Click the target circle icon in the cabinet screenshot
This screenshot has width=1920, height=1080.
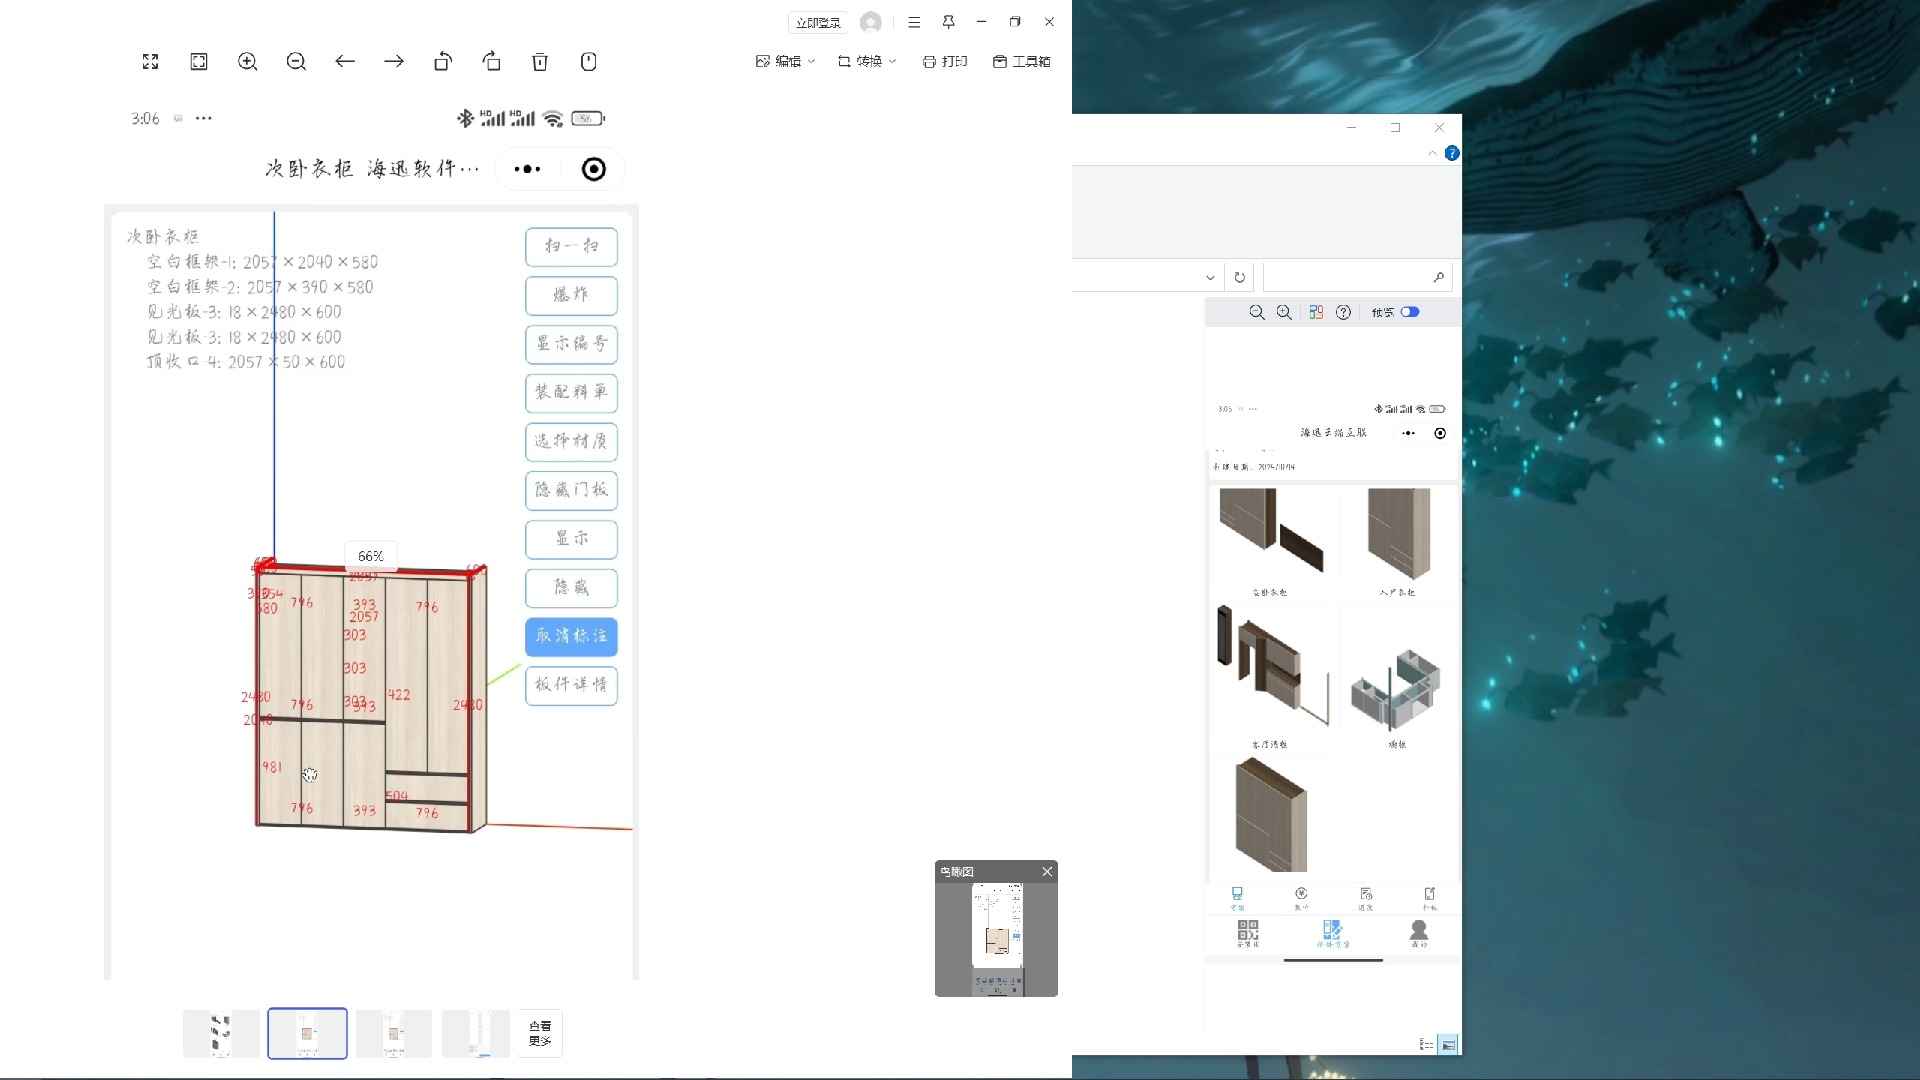click(594, 169)
